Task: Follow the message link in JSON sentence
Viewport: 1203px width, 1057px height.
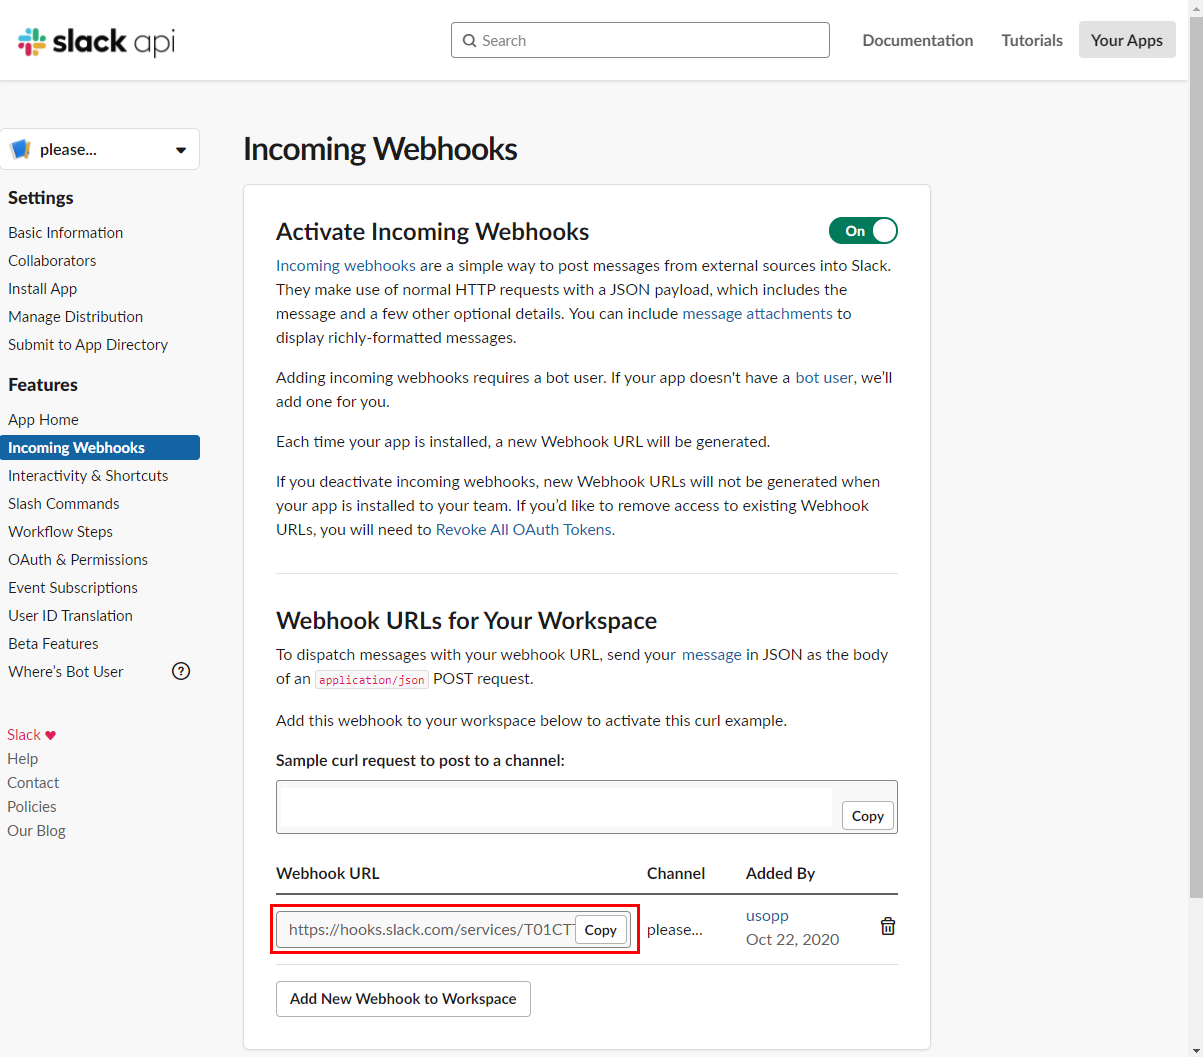Action: 711,654
